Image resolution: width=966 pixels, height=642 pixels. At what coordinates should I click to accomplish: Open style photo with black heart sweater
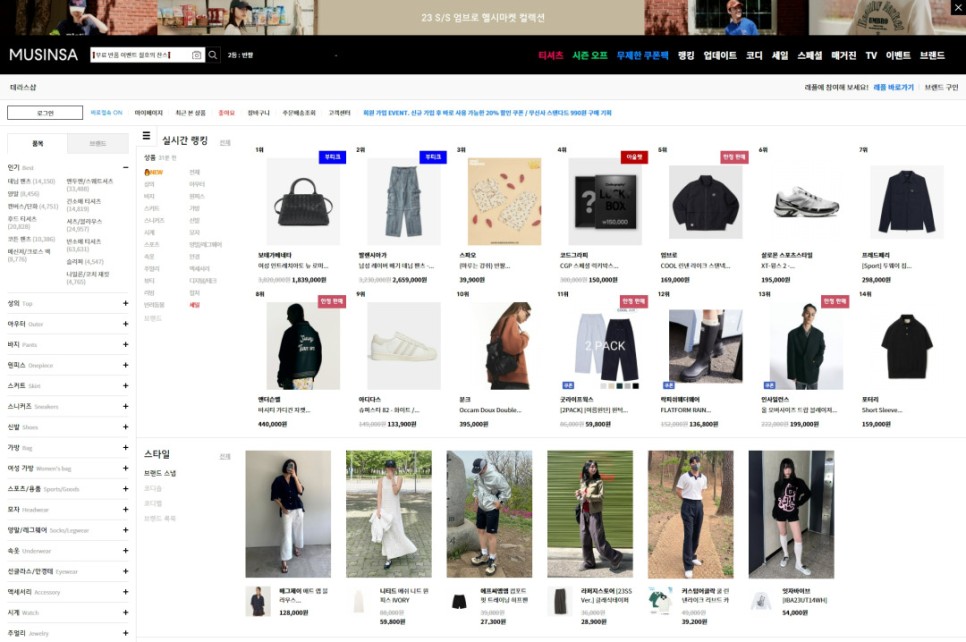[x=791, y=514]
